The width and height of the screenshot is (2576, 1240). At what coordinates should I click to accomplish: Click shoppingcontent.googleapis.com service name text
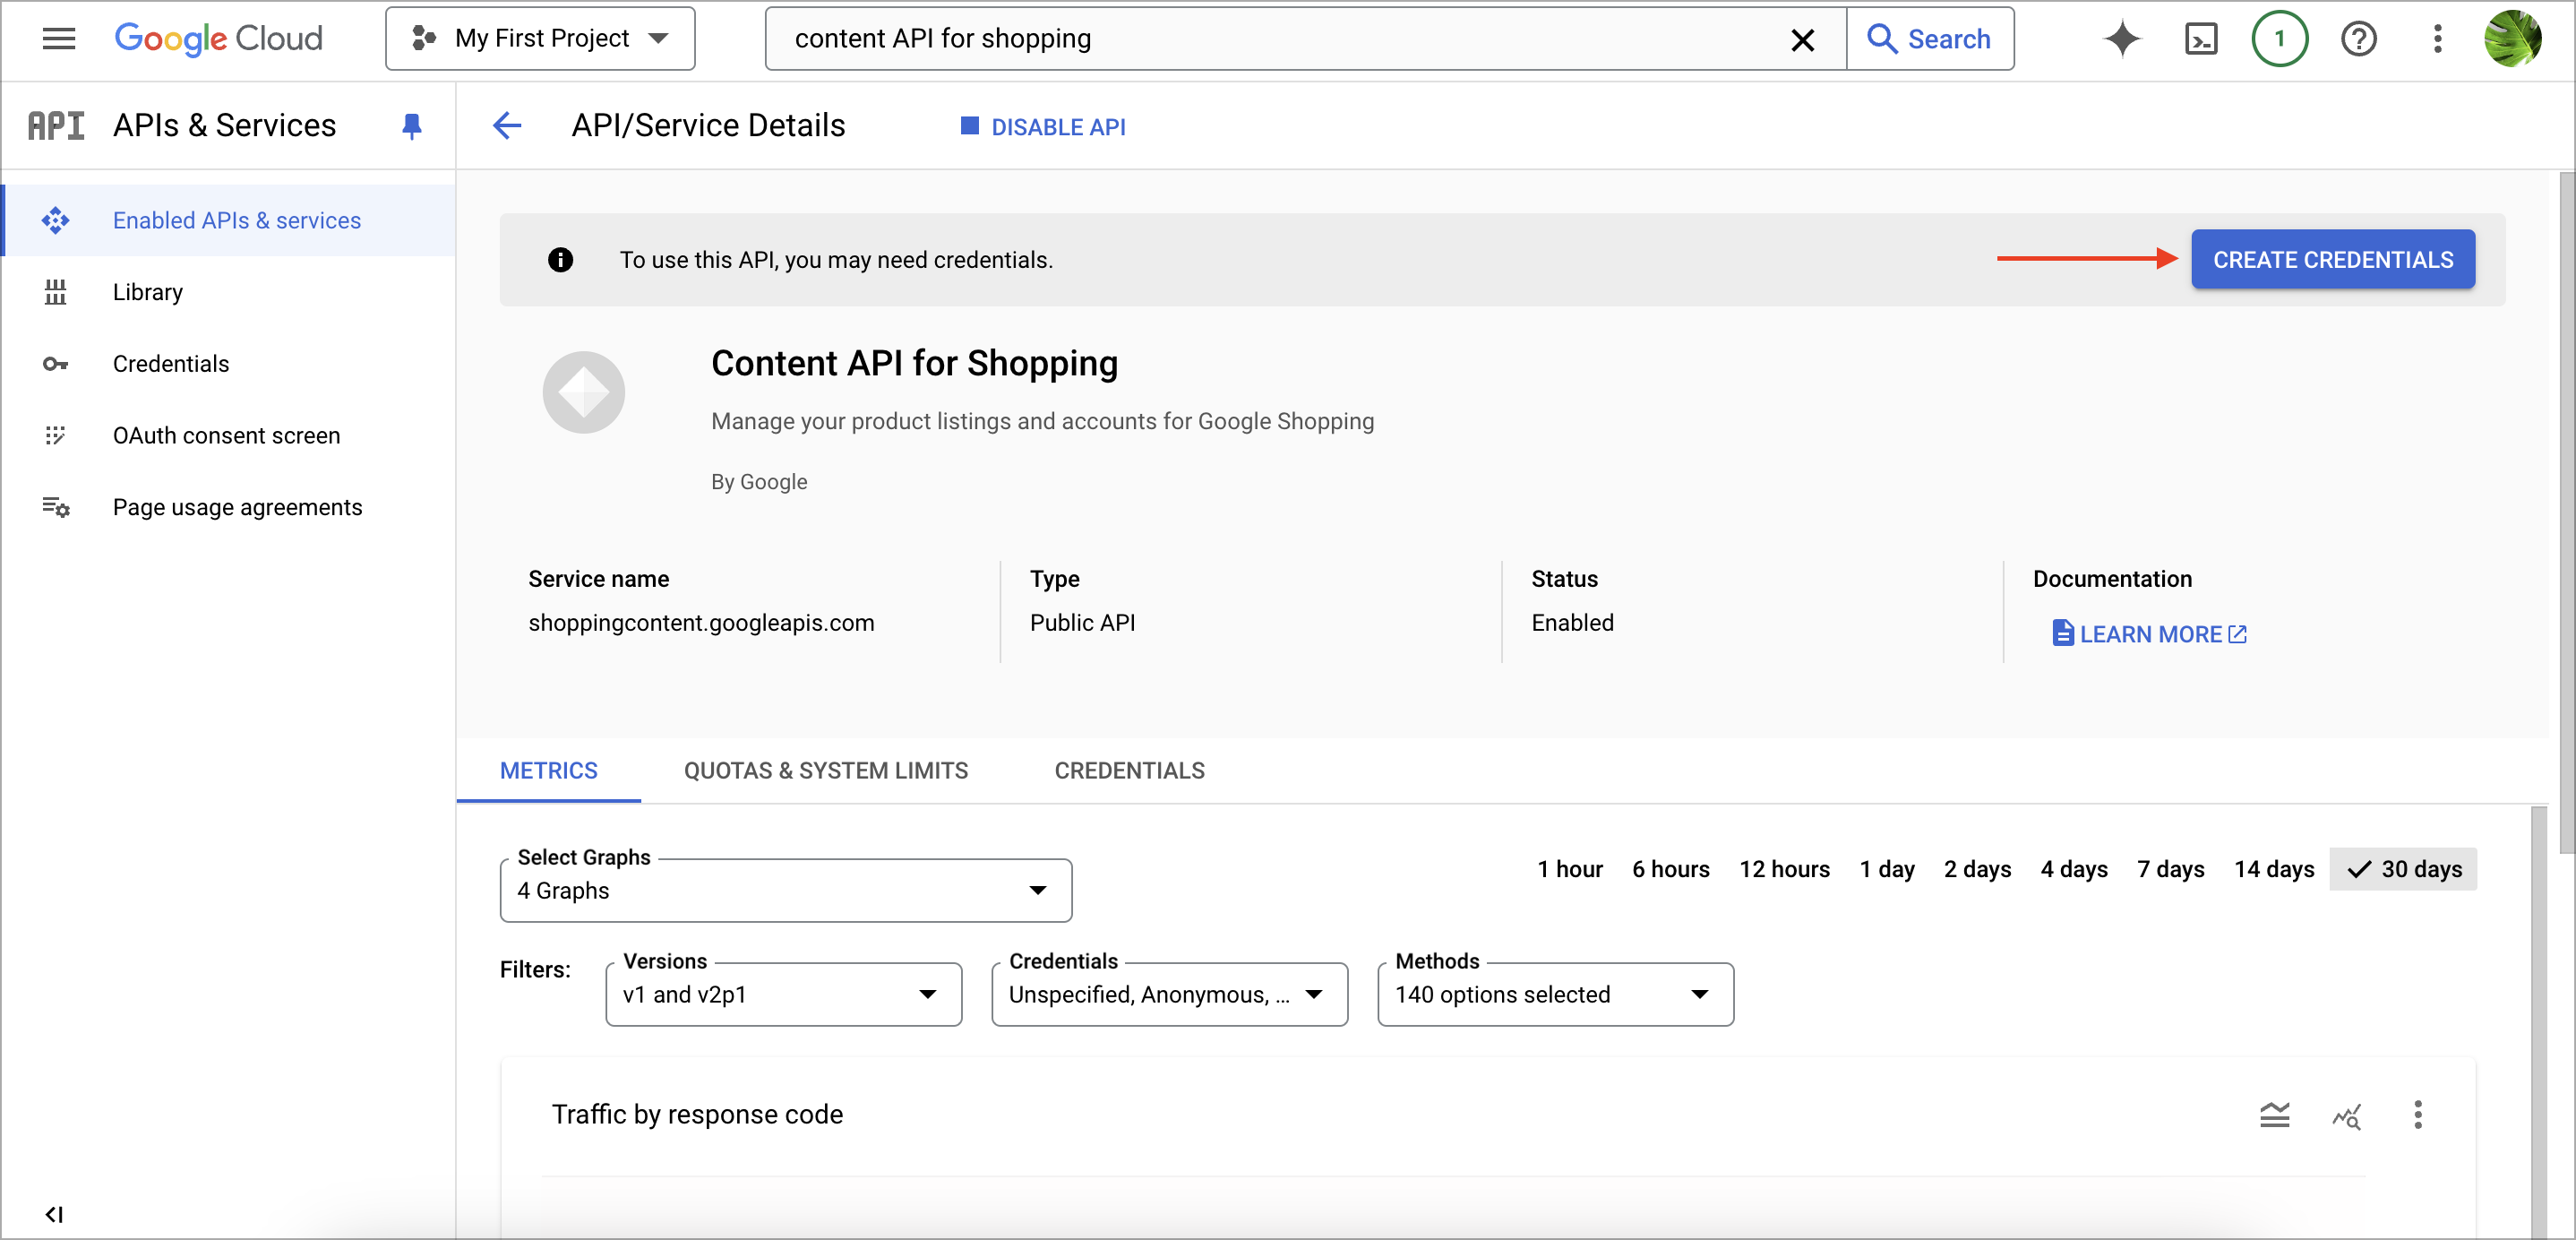click(x=701, y=623)
